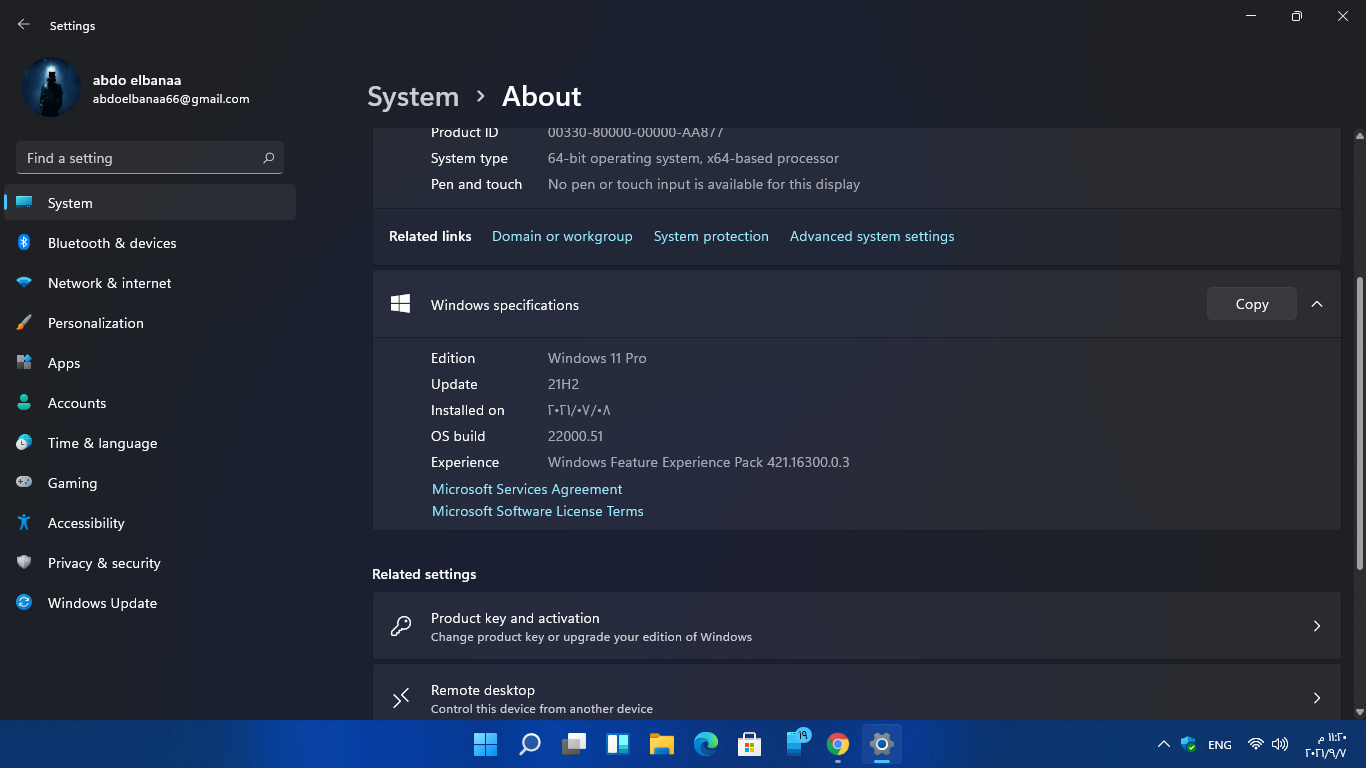Open Advanced system settings link
This screenshot has height=768, width=1366.
click(x=872, y=237)
